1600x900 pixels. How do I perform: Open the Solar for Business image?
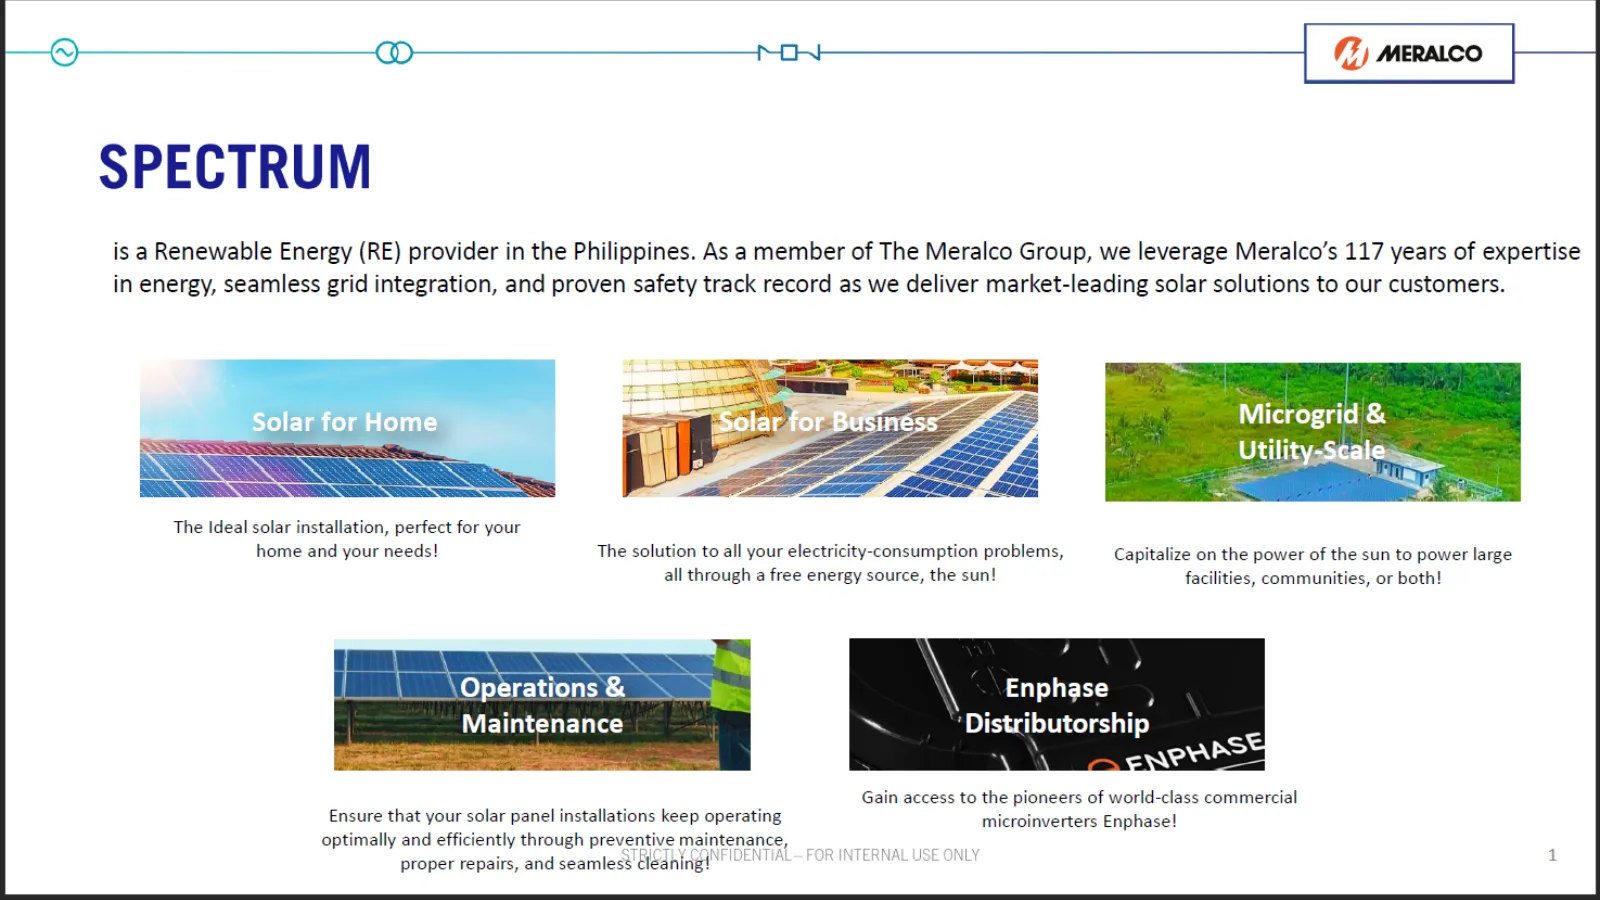tap(830, 428)
